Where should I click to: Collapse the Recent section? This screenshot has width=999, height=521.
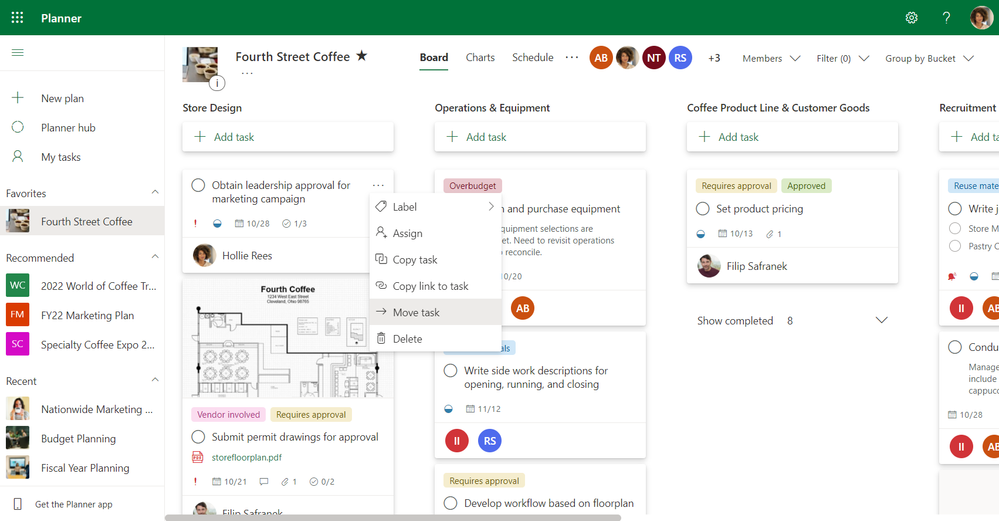coord(155,380)
